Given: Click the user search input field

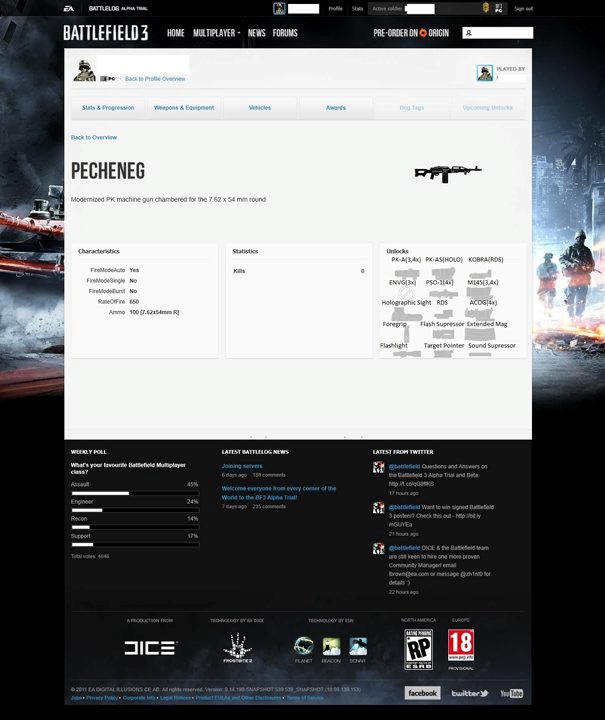Looking at the screenshot, I should click(x=498, y=33).
